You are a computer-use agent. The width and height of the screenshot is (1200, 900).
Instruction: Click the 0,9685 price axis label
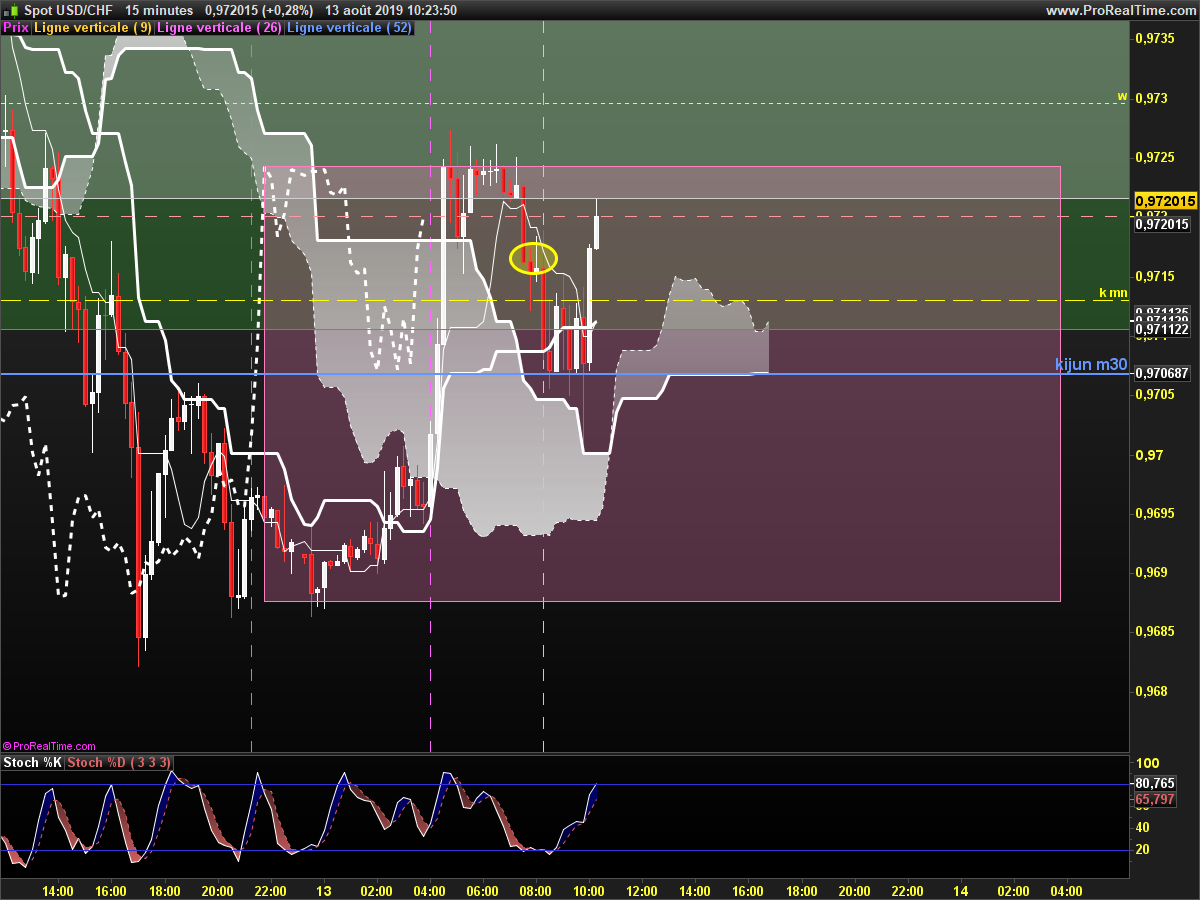point(1155,632)
